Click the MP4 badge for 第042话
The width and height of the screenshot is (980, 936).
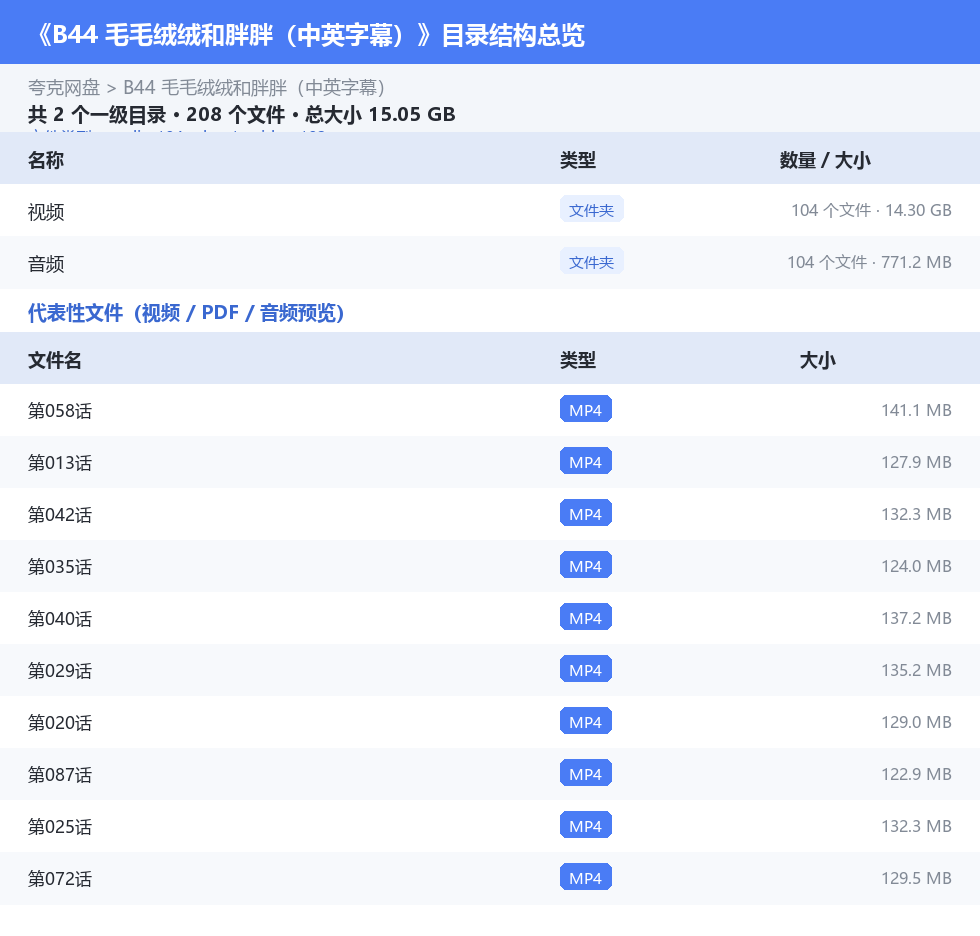pos(586,513)
